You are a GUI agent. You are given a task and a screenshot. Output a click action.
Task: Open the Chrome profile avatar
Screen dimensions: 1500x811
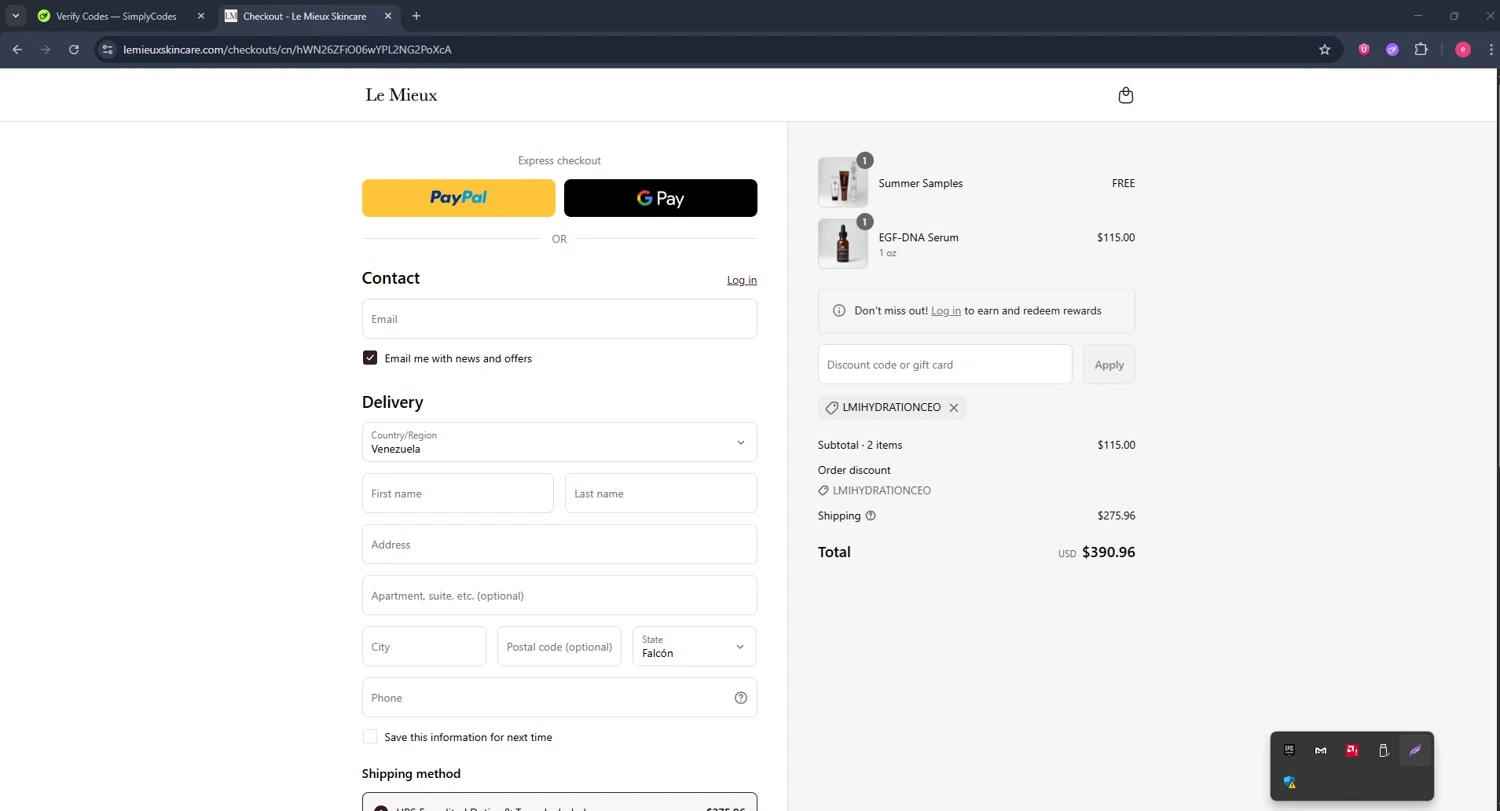[1463, 49]
